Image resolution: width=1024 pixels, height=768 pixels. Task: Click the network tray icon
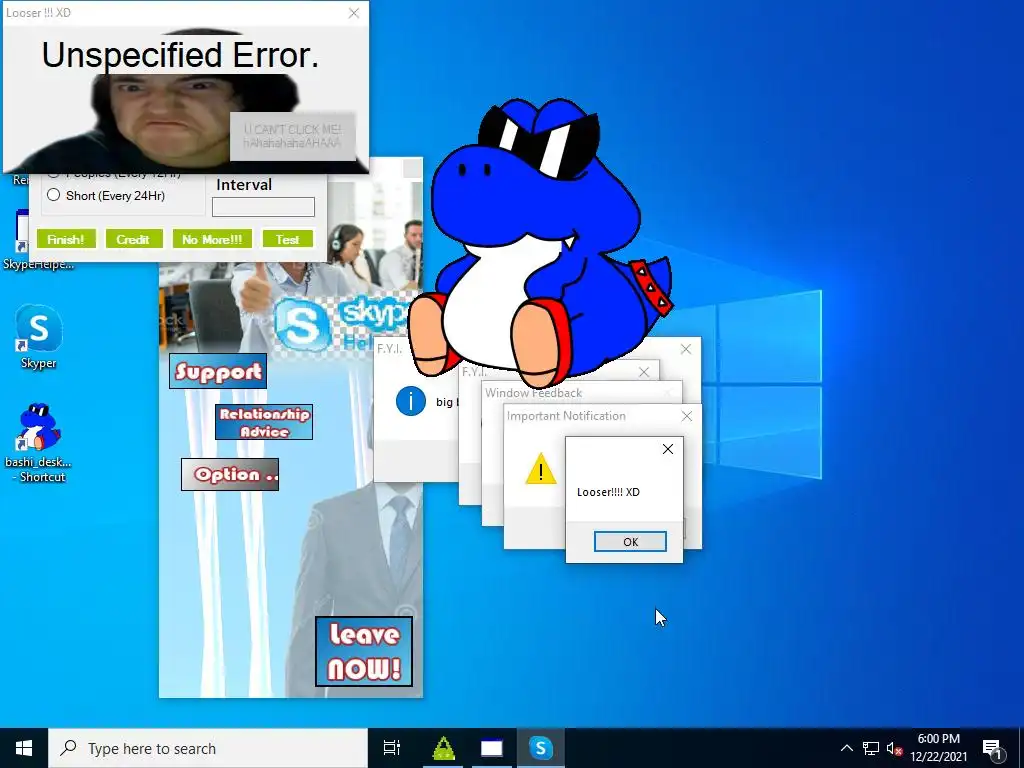(x=871, y=748)
